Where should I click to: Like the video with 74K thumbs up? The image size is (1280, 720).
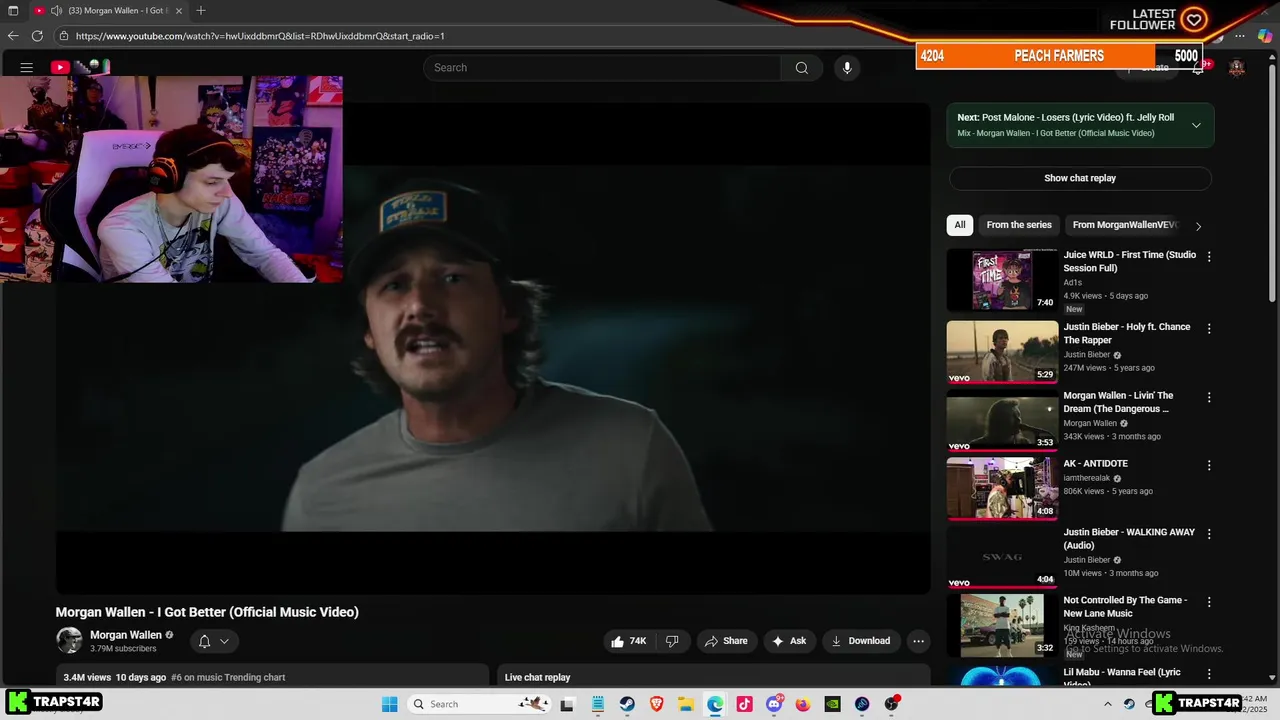coord(628,641)
